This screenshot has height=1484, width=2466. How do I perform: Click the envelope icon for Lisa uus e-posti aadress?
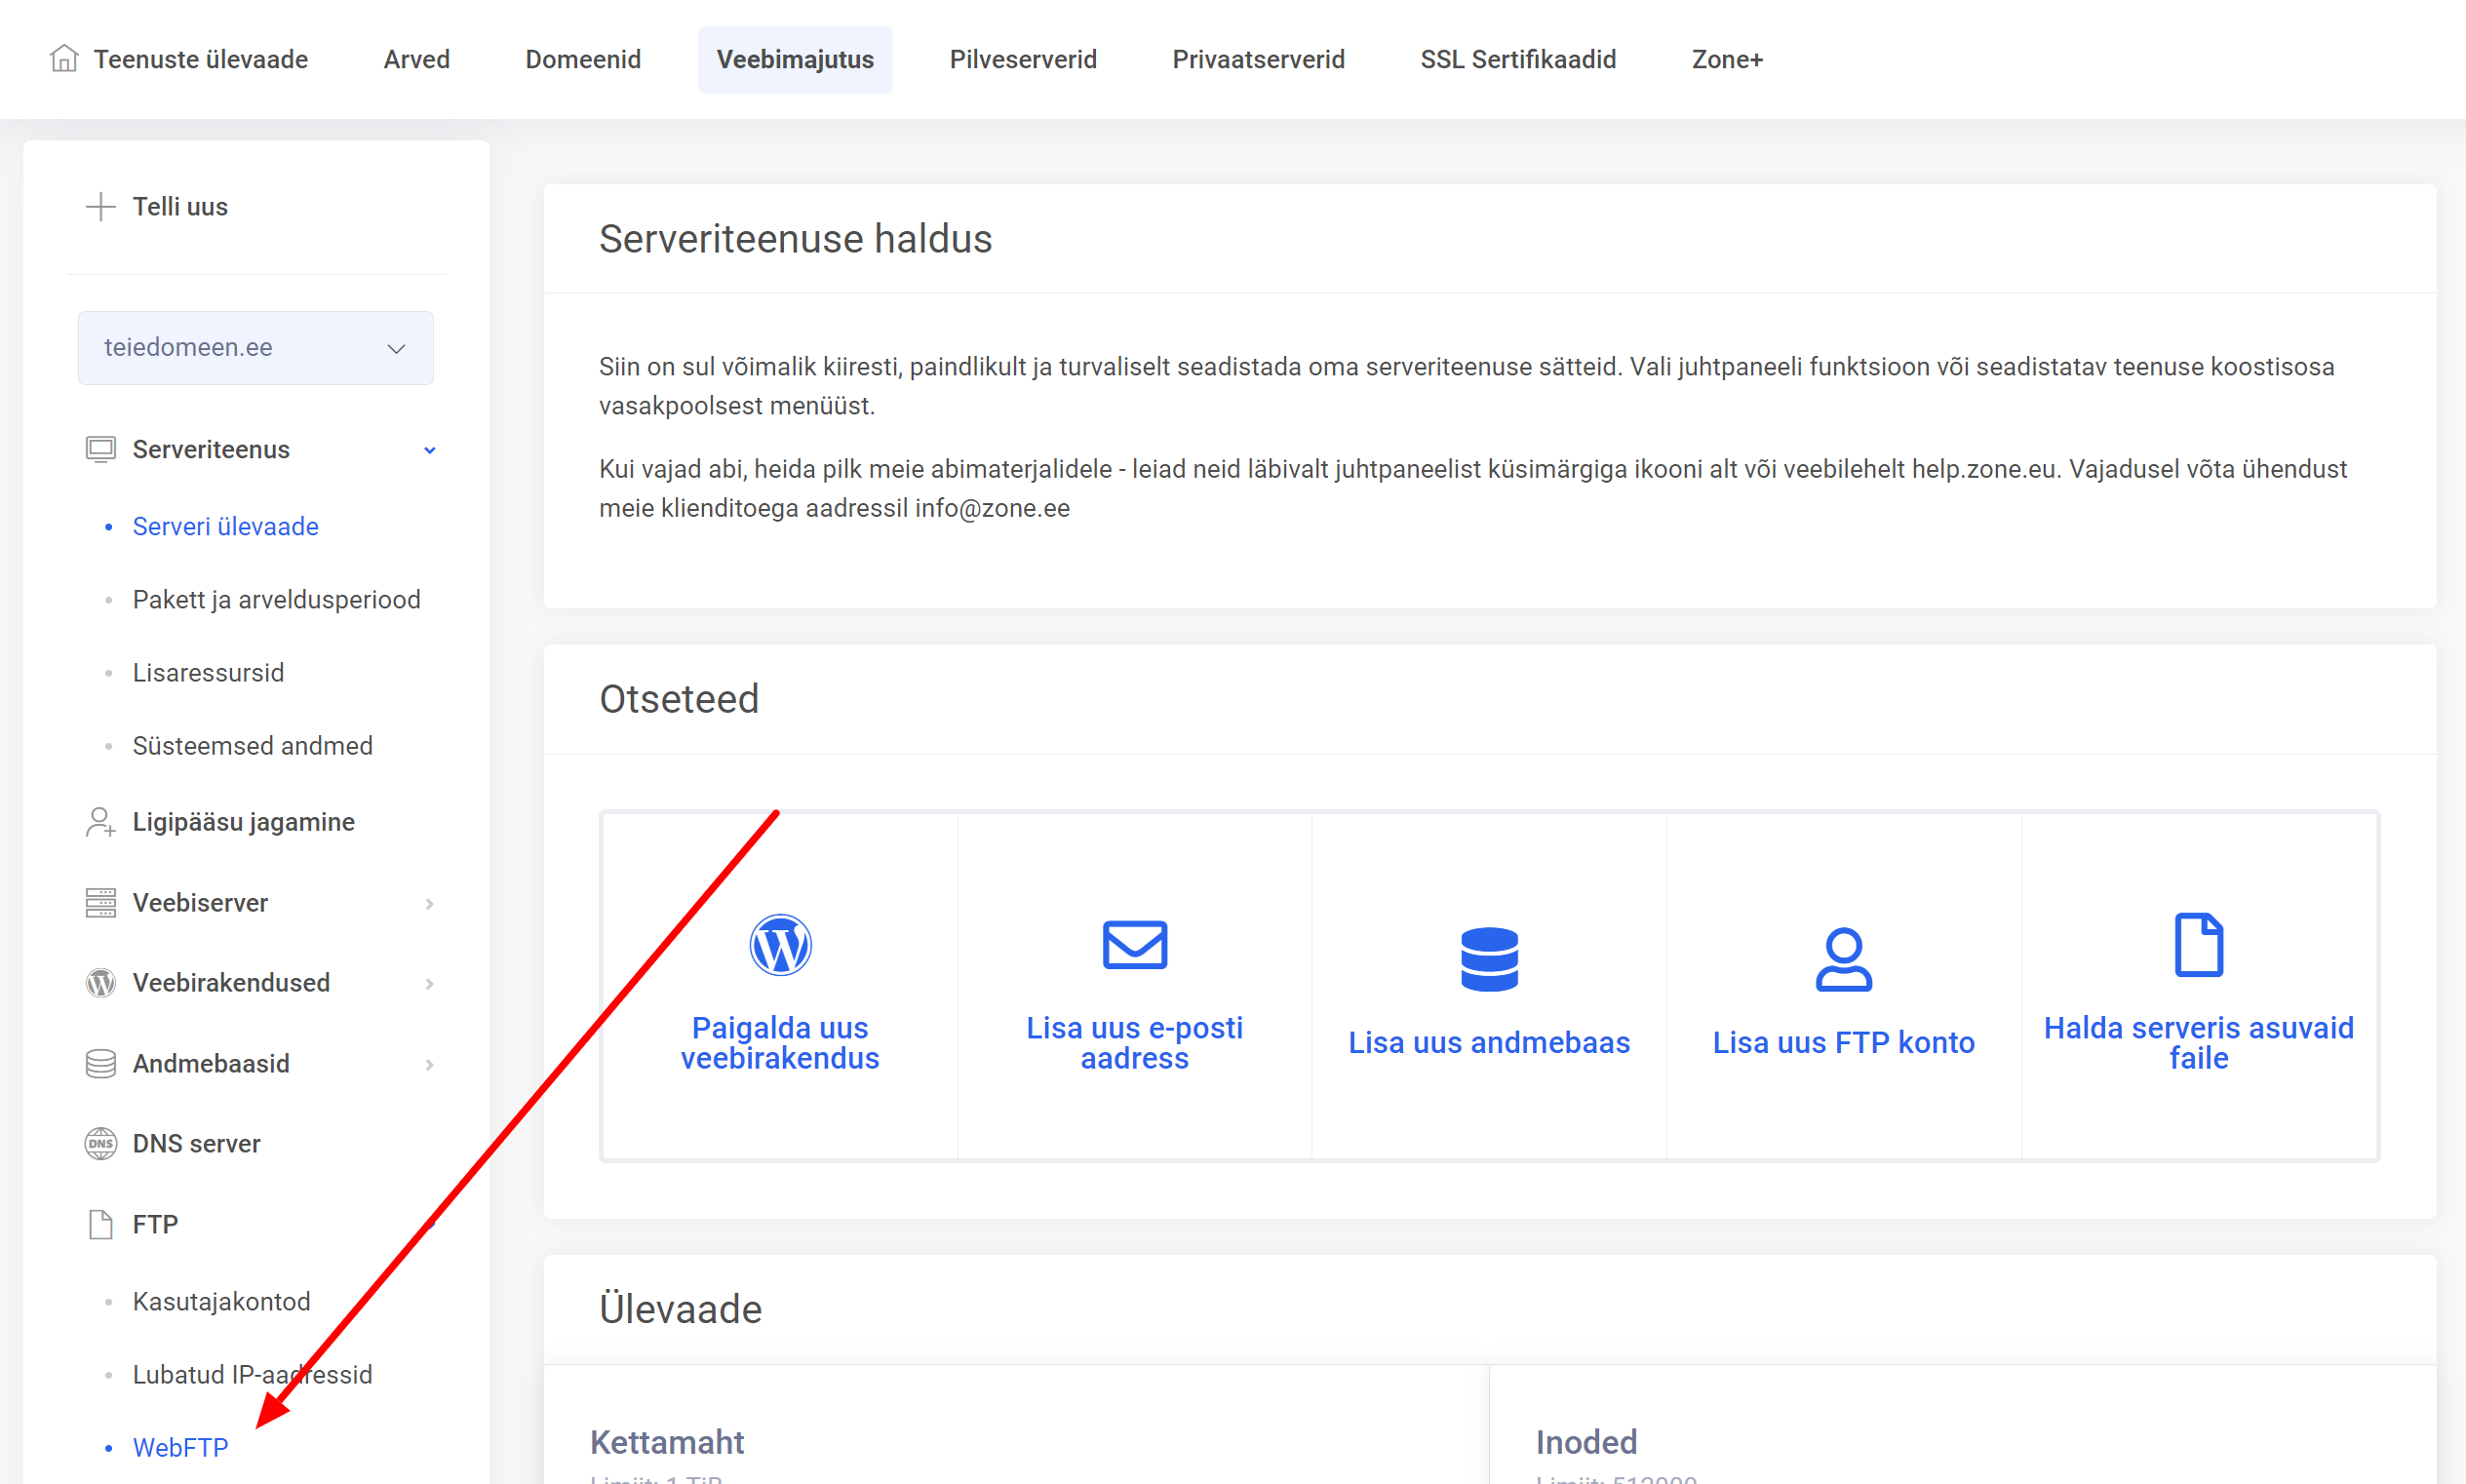coord(1134,944)
